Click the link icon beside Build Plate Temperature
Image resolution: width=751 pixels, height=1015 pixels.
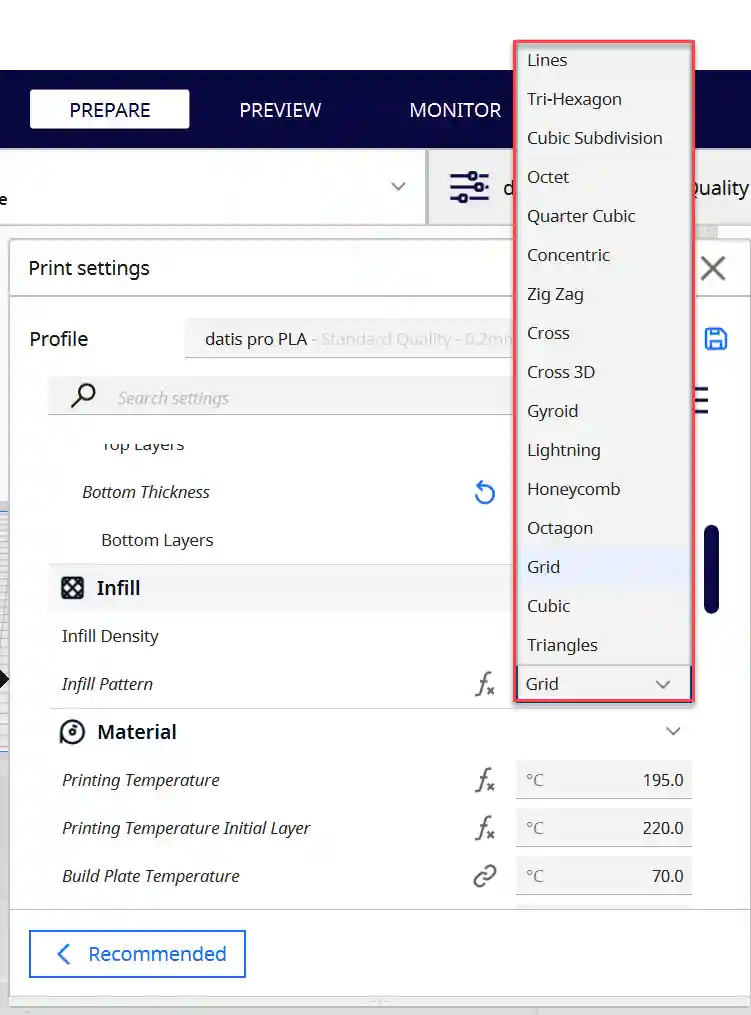(x=484, y=876)
